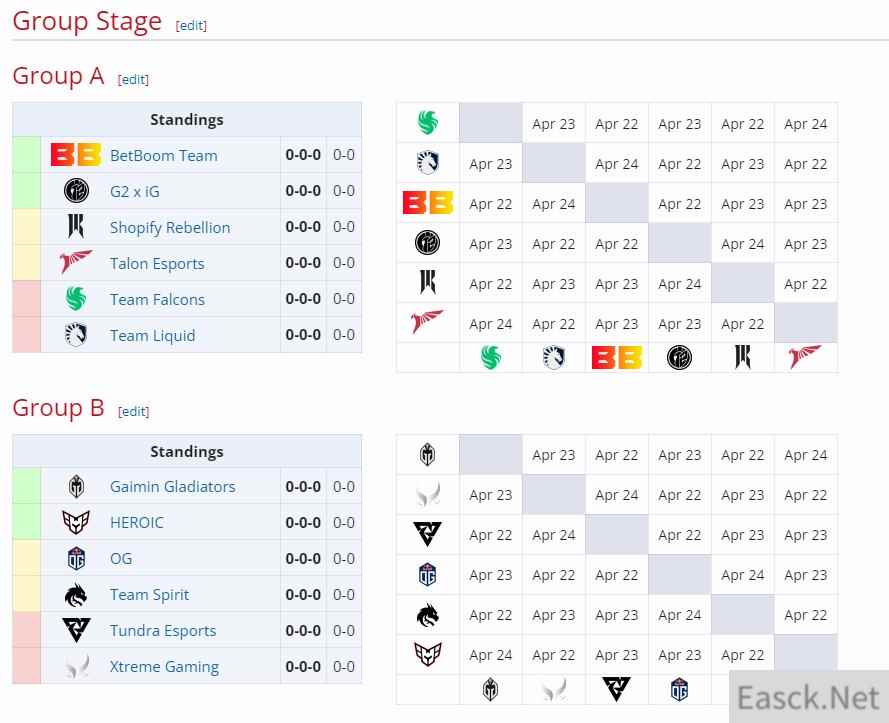This screenshot has width=889, height=723.
Task: Edit the Group Stage section
Action: coord(191,26)
